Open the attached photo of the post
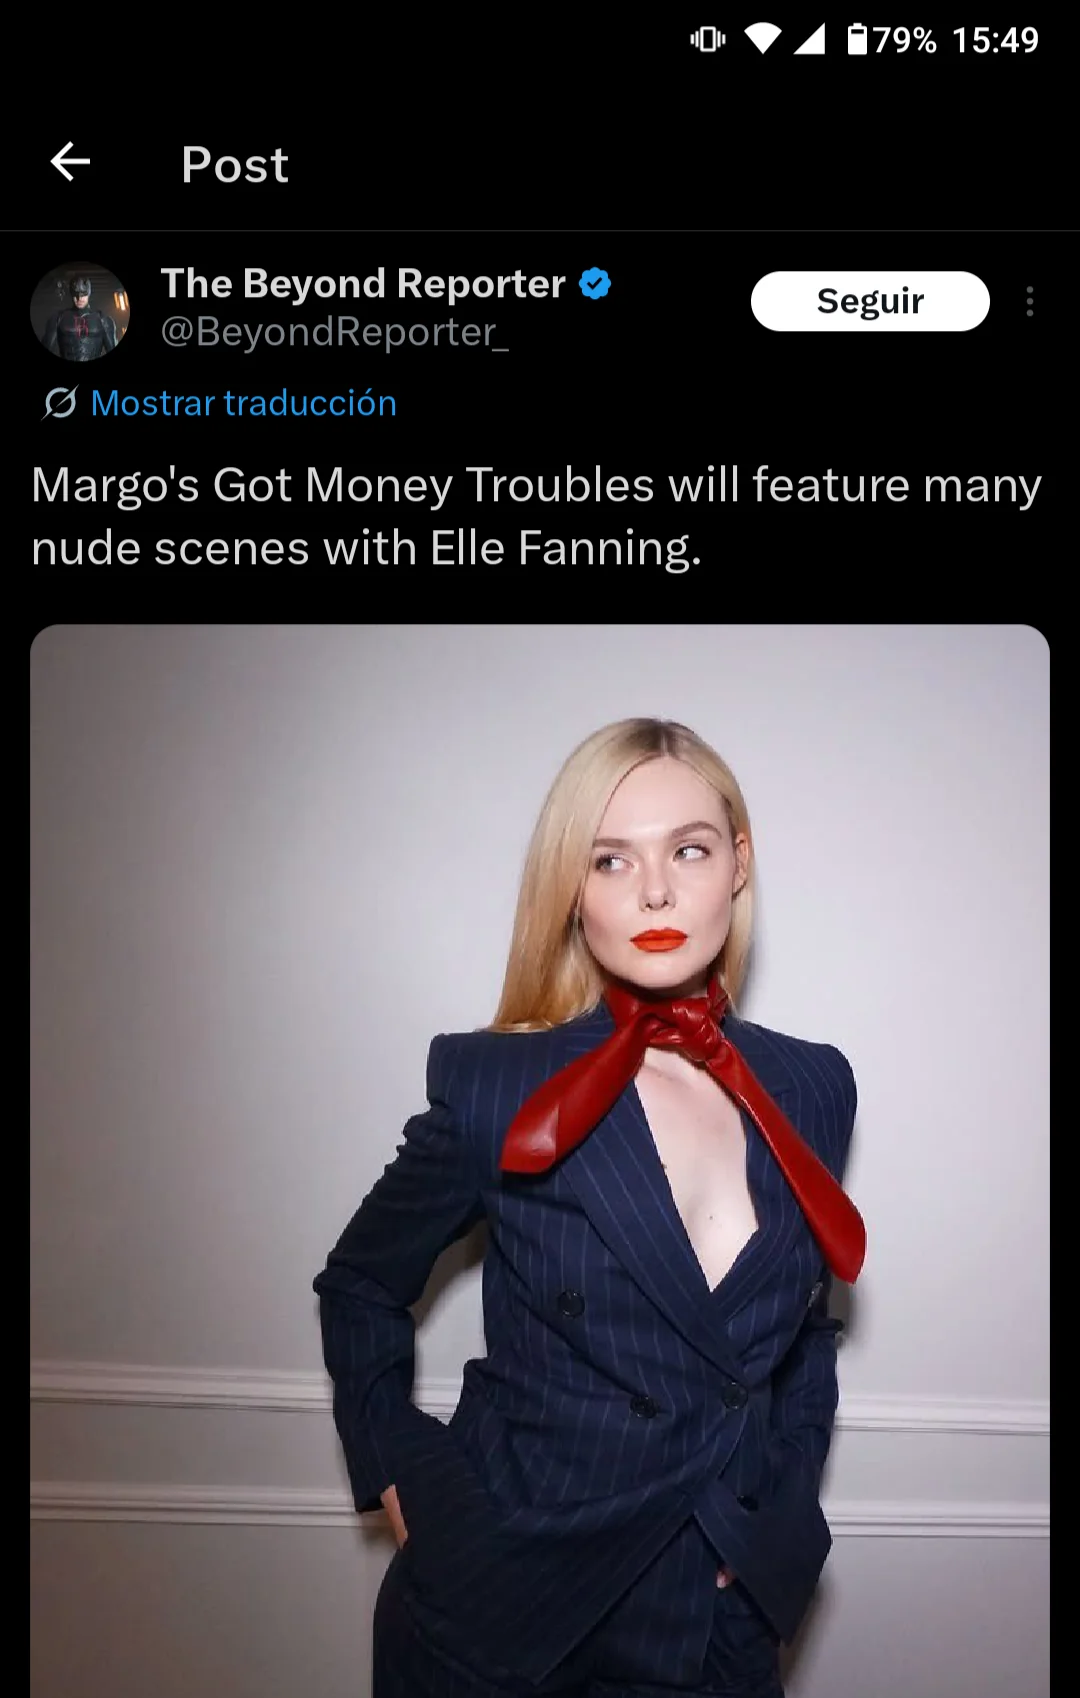Viewport: 1080px width, 1698px height. tap(540, 1161)
